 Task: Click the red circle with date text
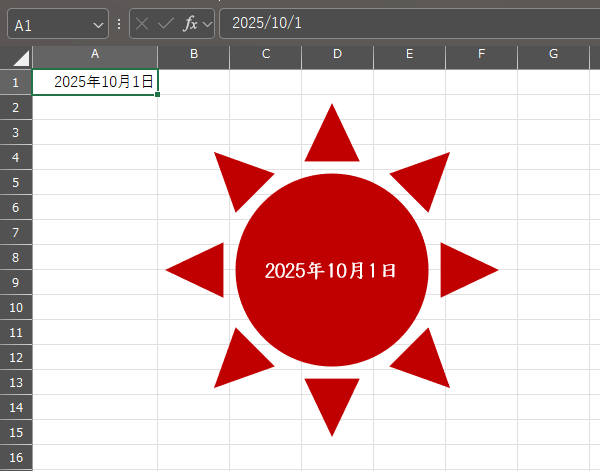pyautogui.click(x=332, y=300)
